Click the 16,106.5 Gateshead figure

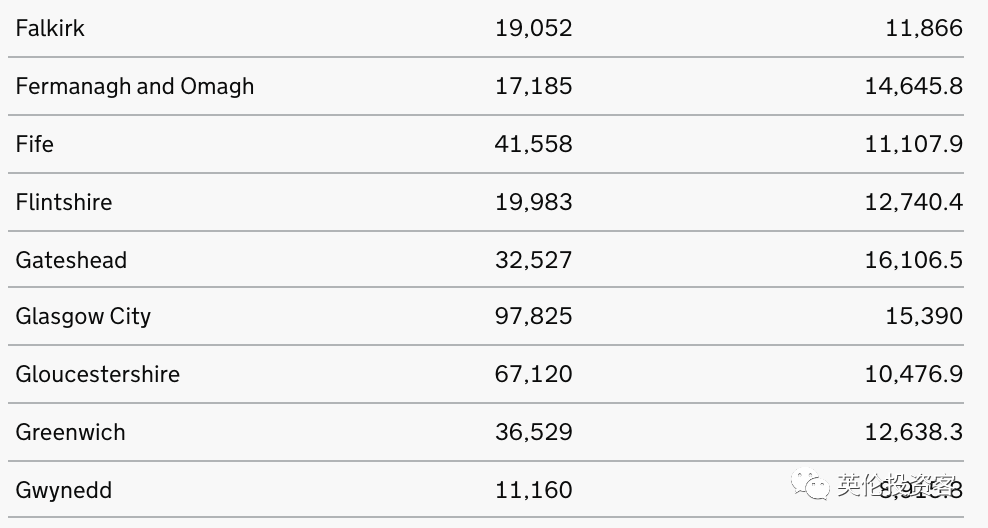pos(913,260)
